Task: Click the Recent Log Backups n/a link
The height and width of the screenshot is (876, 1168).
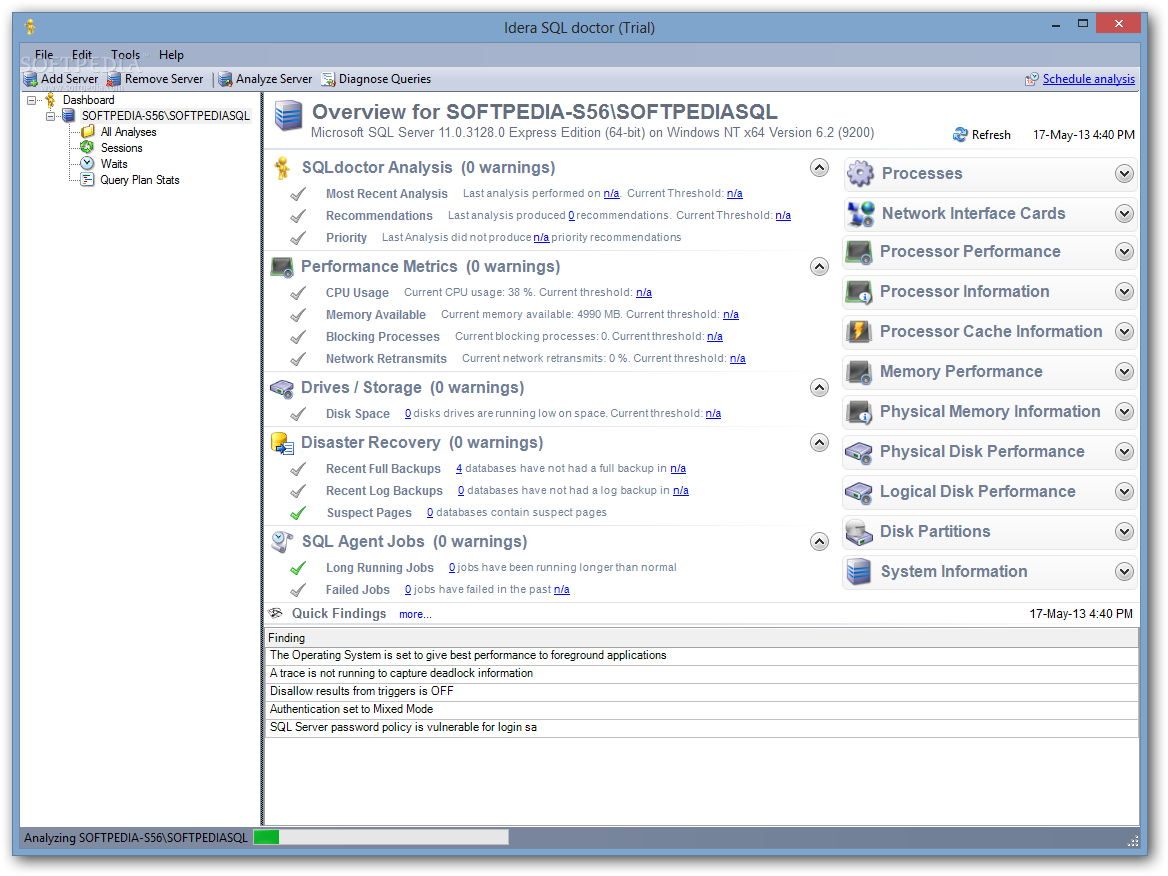Action: pyautogui.click(x=681, y=491)
